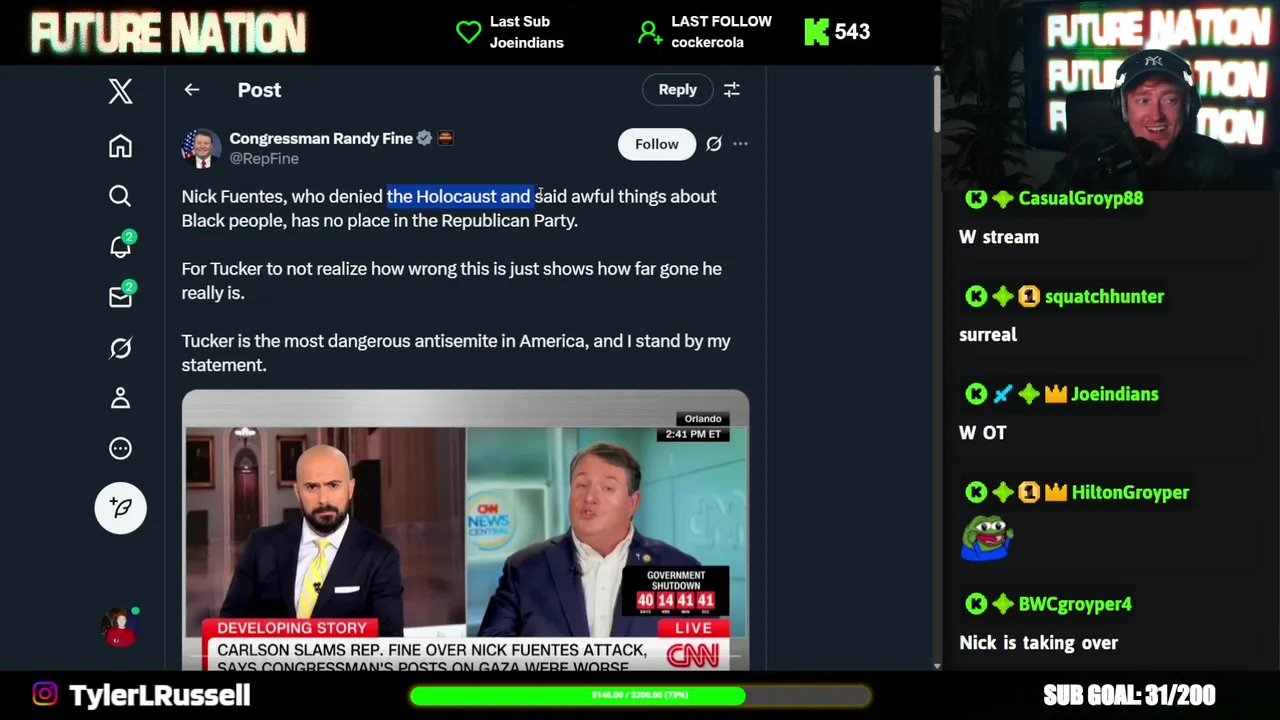
Task: Click the donation goal progress bar
Action: [640, 695]
